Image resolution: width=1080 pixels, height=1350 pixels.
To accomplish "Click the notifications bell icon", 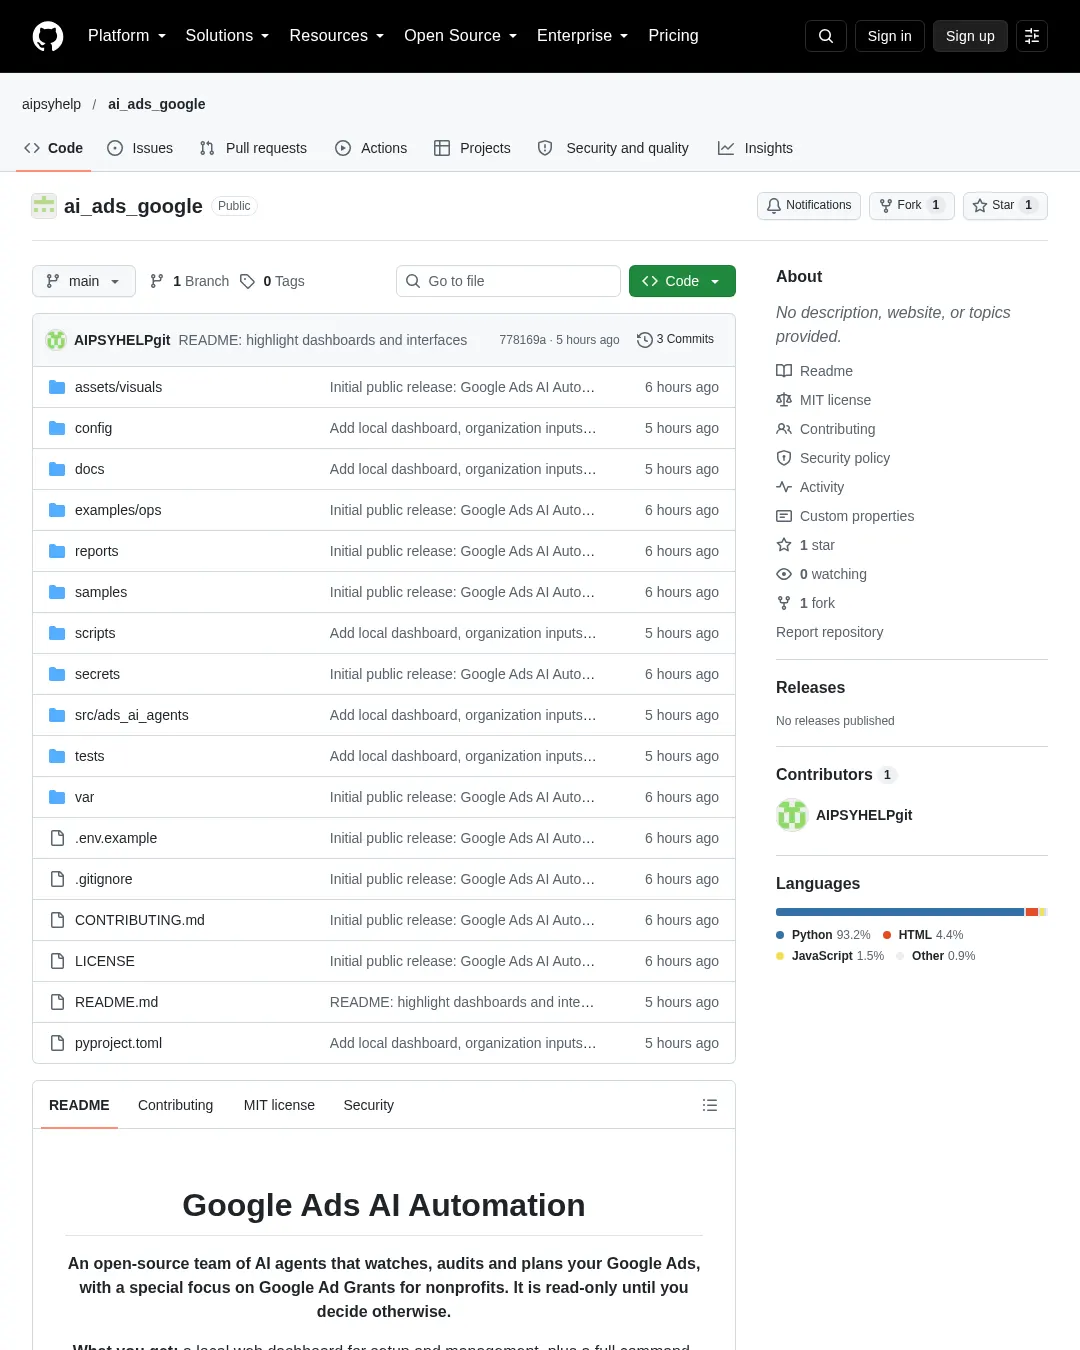I will [x=774, y=205].
